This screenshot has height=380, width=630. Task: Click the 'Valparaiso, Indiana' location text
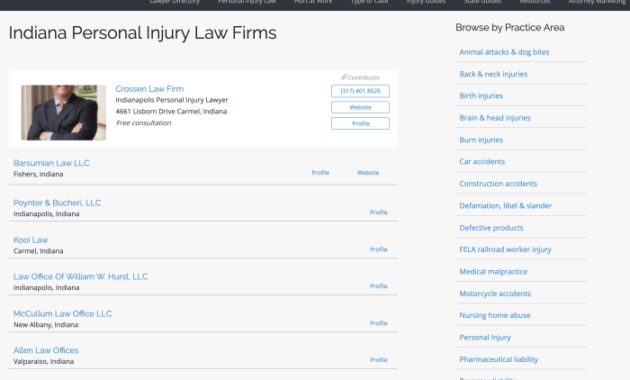point(43,362)
